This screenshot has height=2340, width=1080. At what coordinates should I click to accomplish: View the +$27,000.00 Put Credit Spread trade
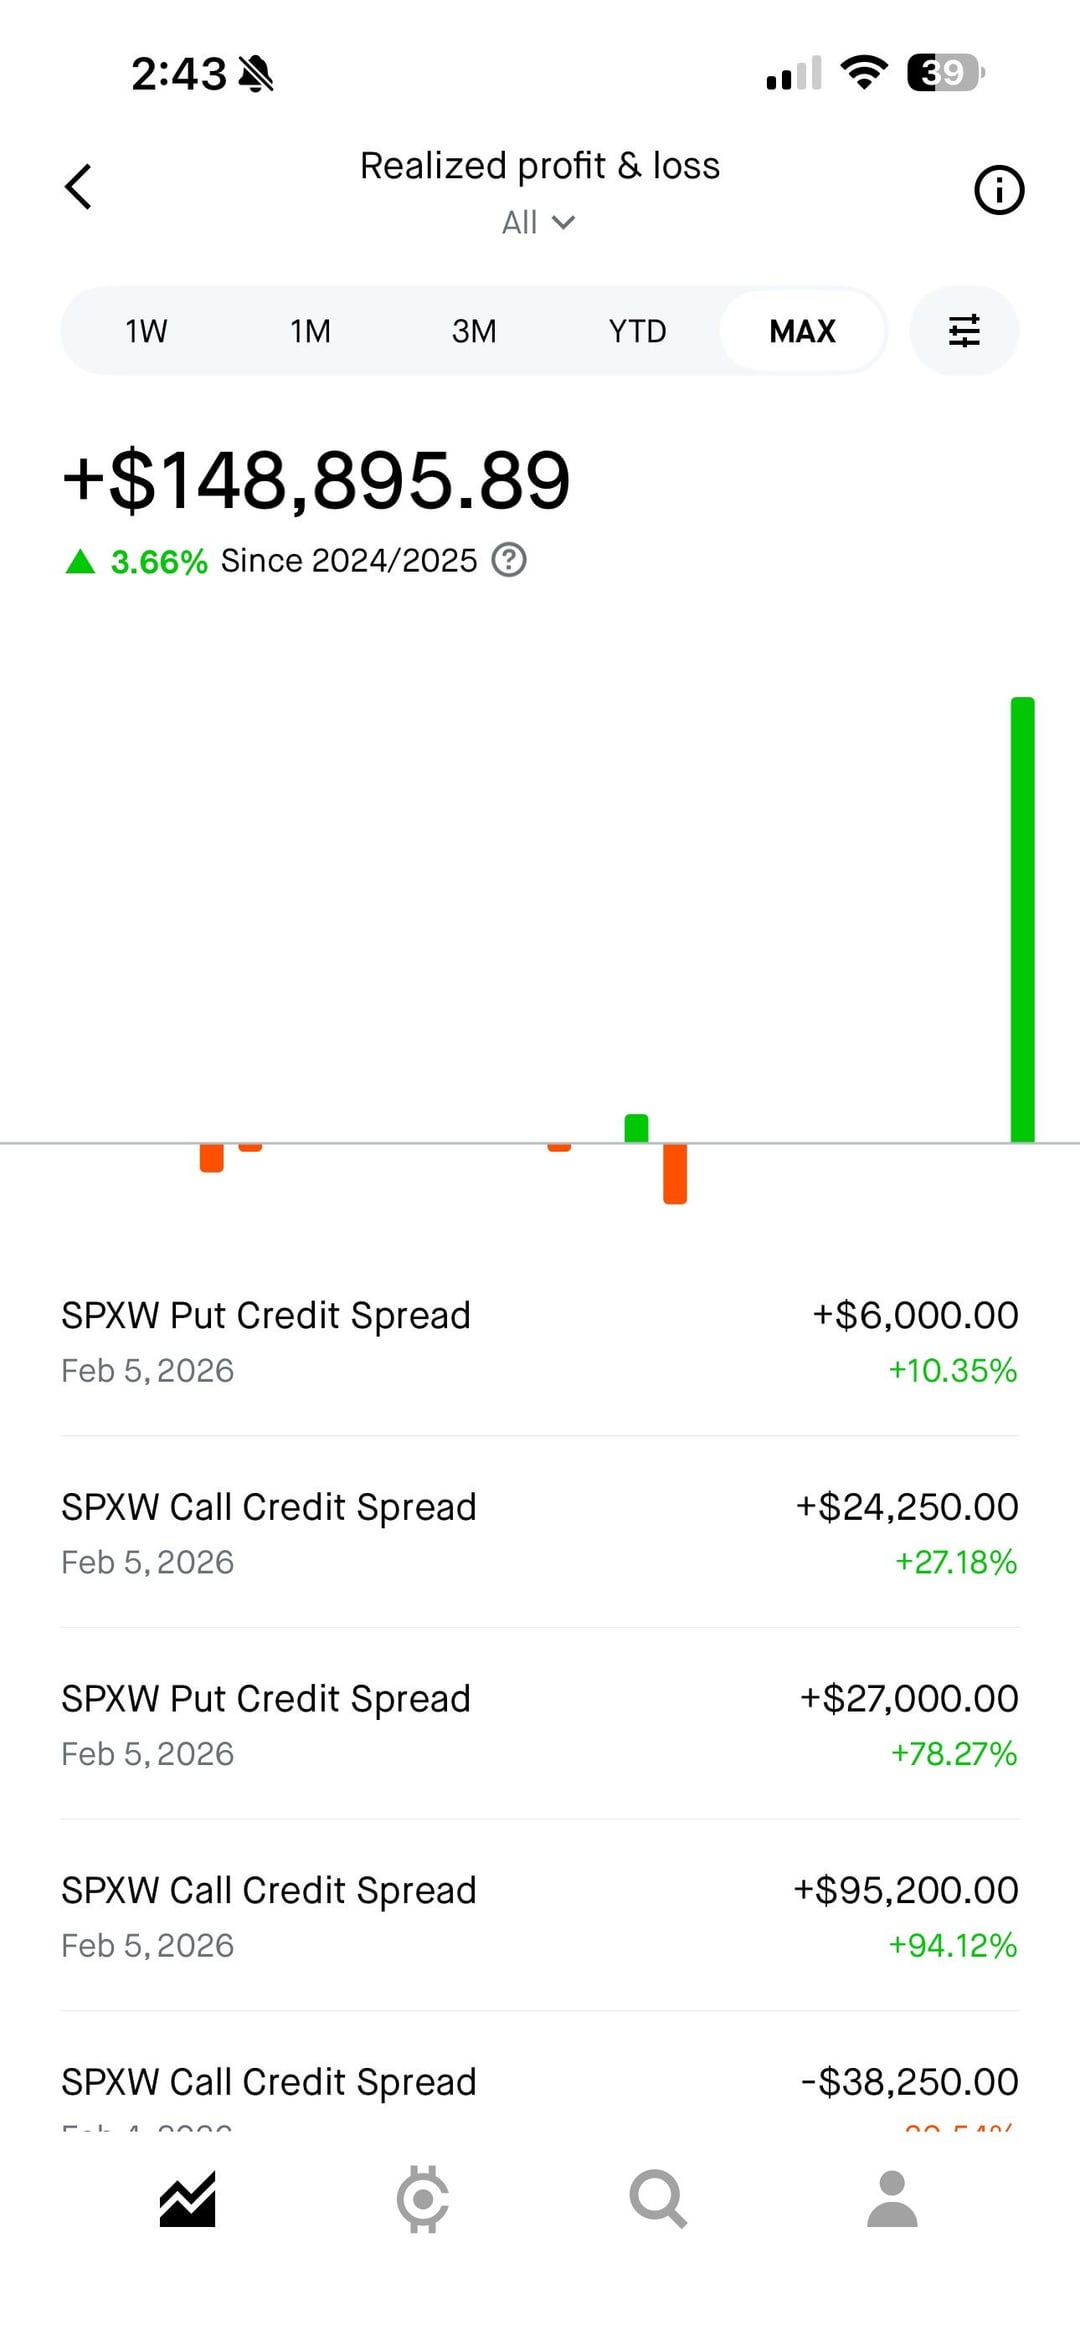point(540,1724)
